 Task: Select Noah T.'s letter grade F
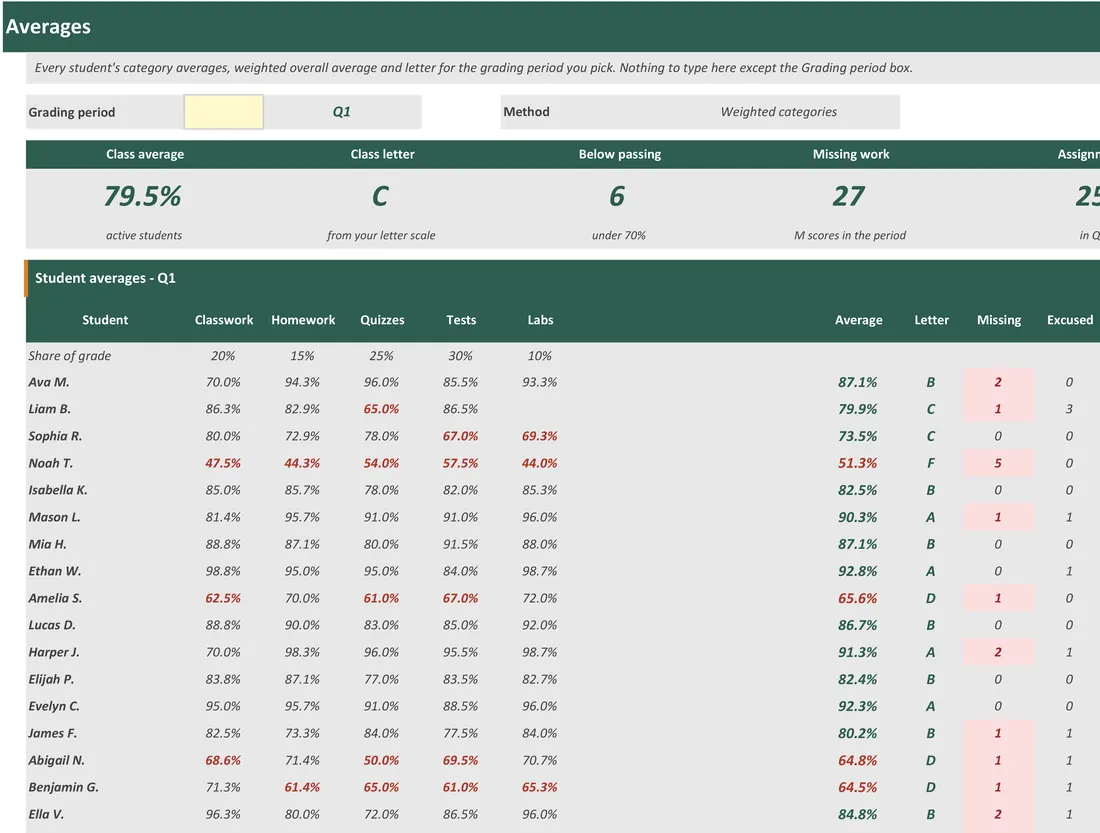click(x=930, y=463)
